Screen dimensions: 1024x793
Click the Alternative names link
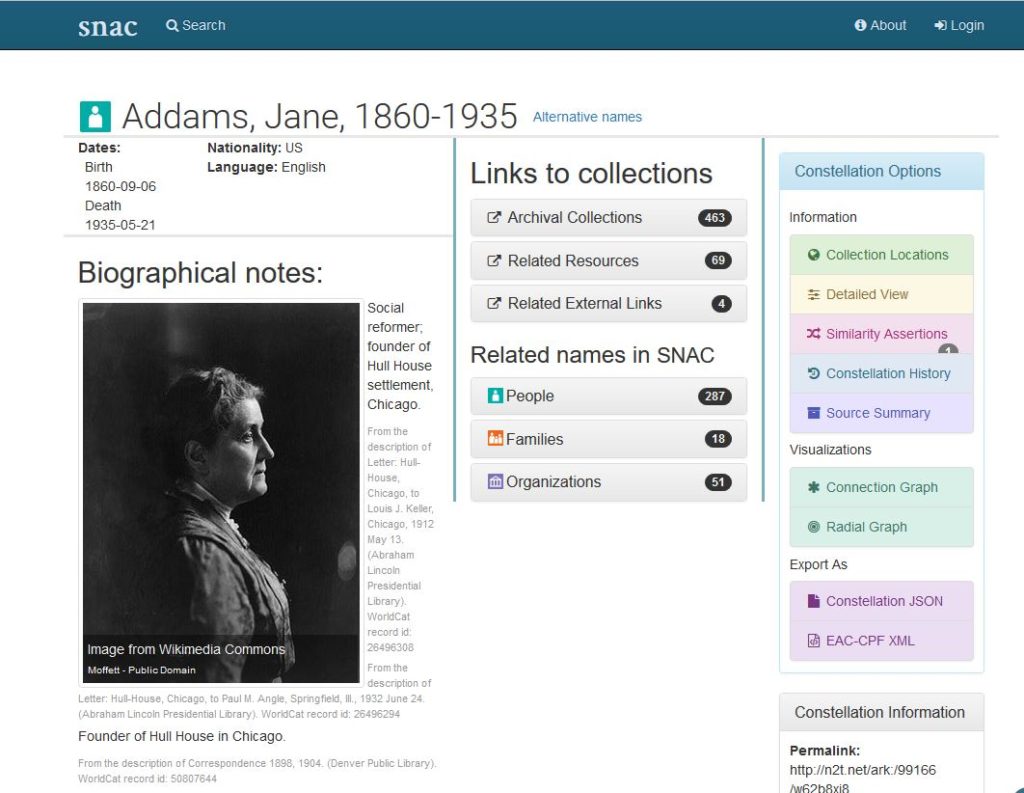tap(587, 117)
